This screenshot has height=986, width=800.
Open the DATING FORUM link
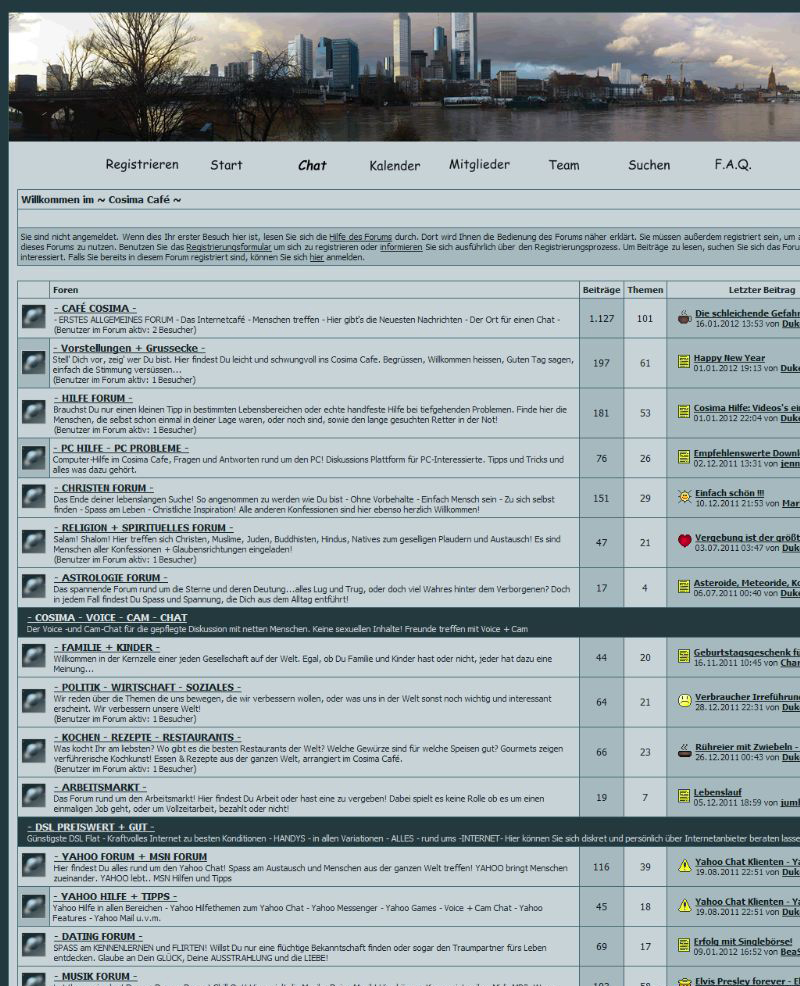[98, 936]
